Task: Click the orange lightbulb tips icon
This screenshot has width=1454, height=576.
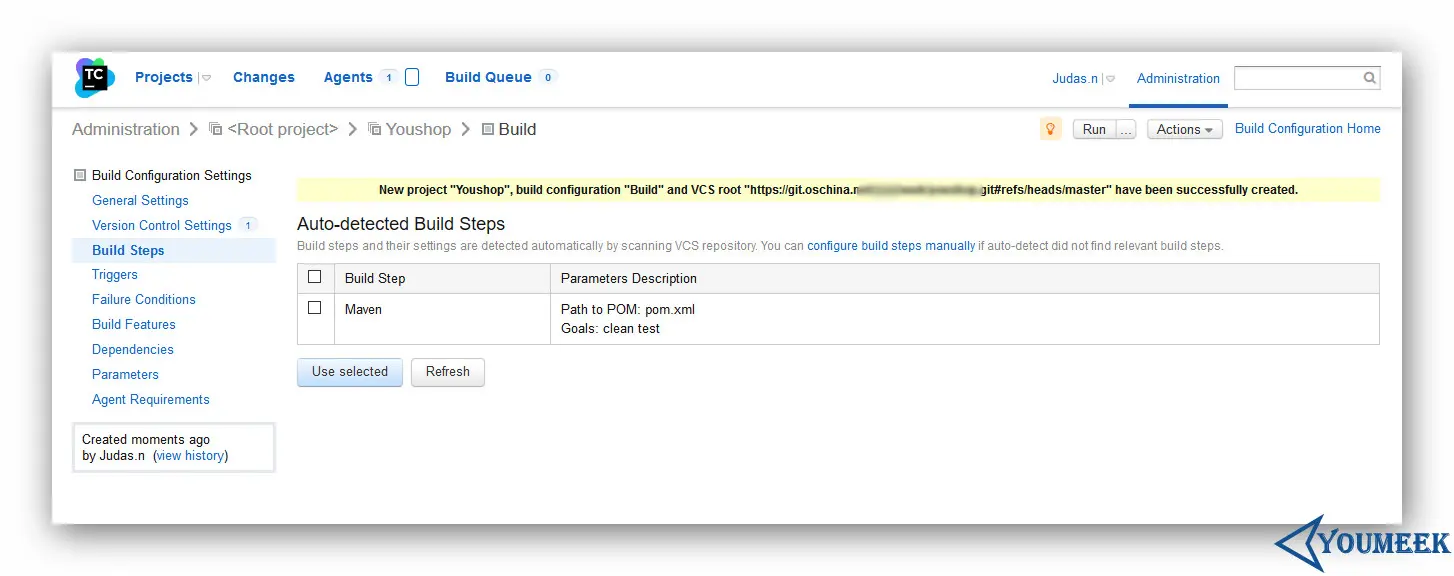Action: point(1050,129)
